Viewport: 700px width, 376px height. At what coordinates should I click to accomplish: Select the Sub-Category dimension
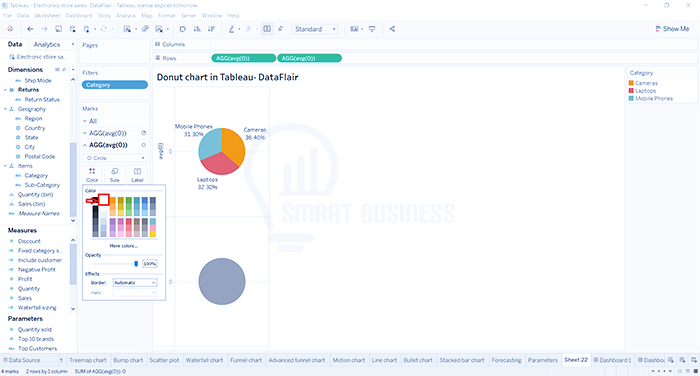42,185
